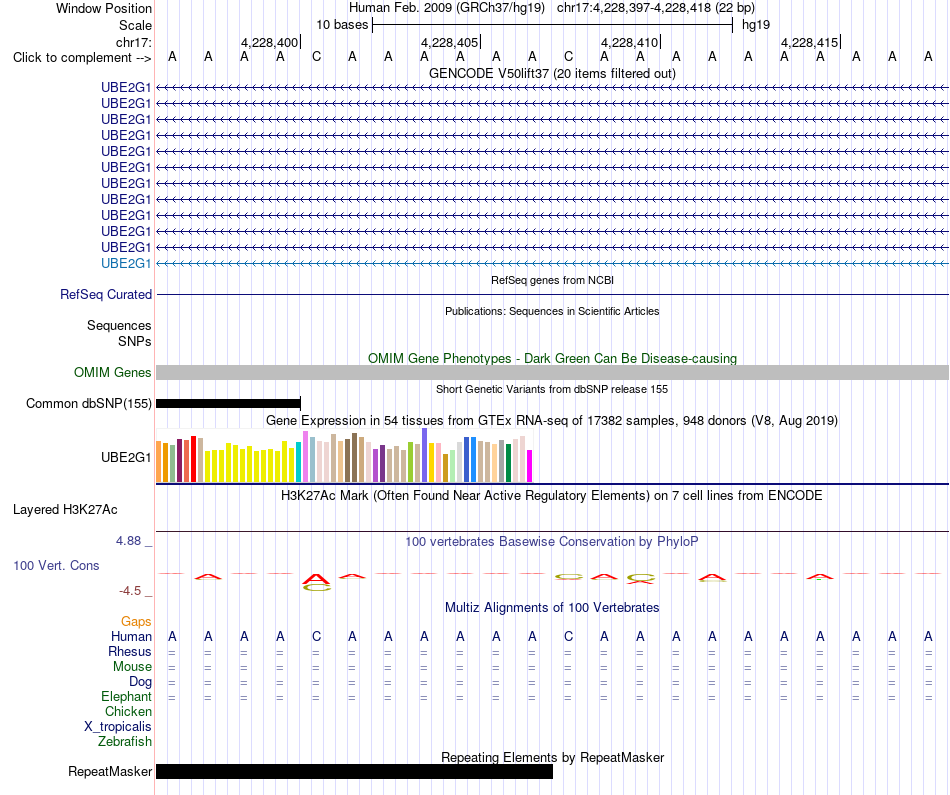This screenshot has height=795, width=950.
Task: Click the Dog species row label
Action: 140,682
